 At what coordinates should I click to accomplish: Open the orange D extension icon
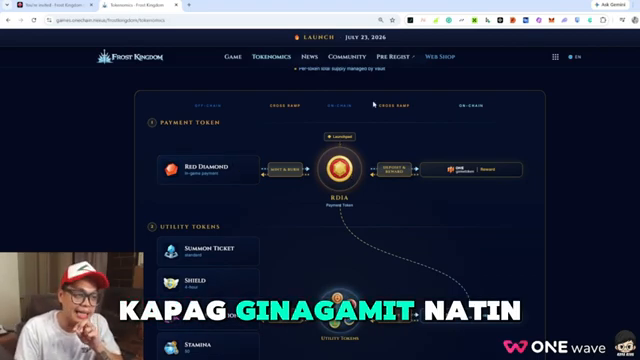pyautogui.click(x=513, y=20)
